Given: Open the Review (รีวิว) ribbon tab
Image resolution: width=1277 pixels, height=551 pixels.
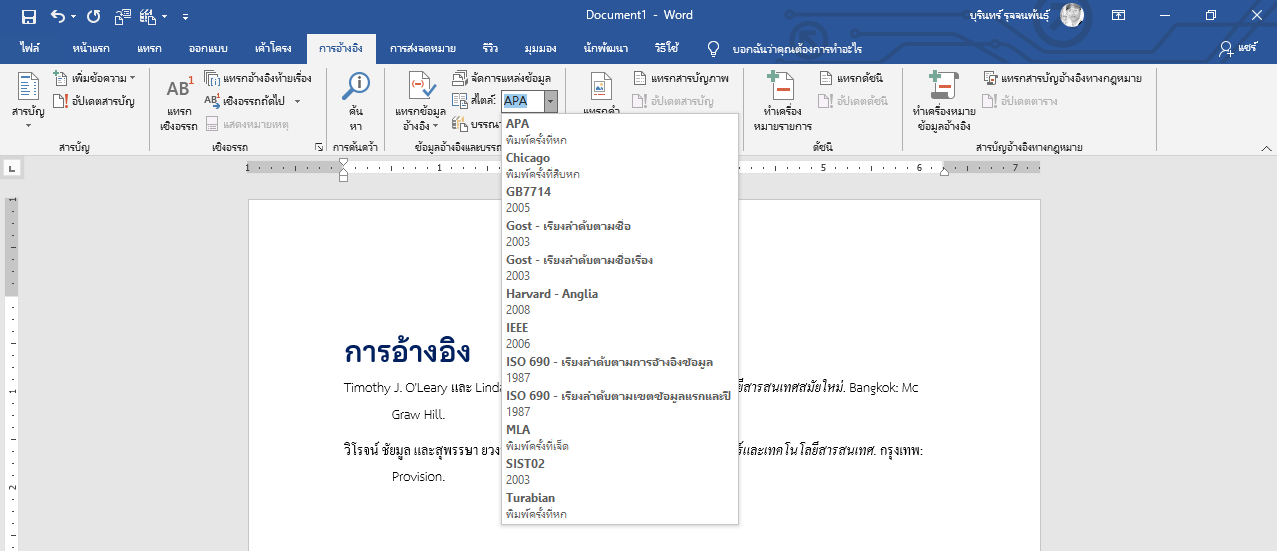Looking at the screenshot, I should (x=490, y=48).
